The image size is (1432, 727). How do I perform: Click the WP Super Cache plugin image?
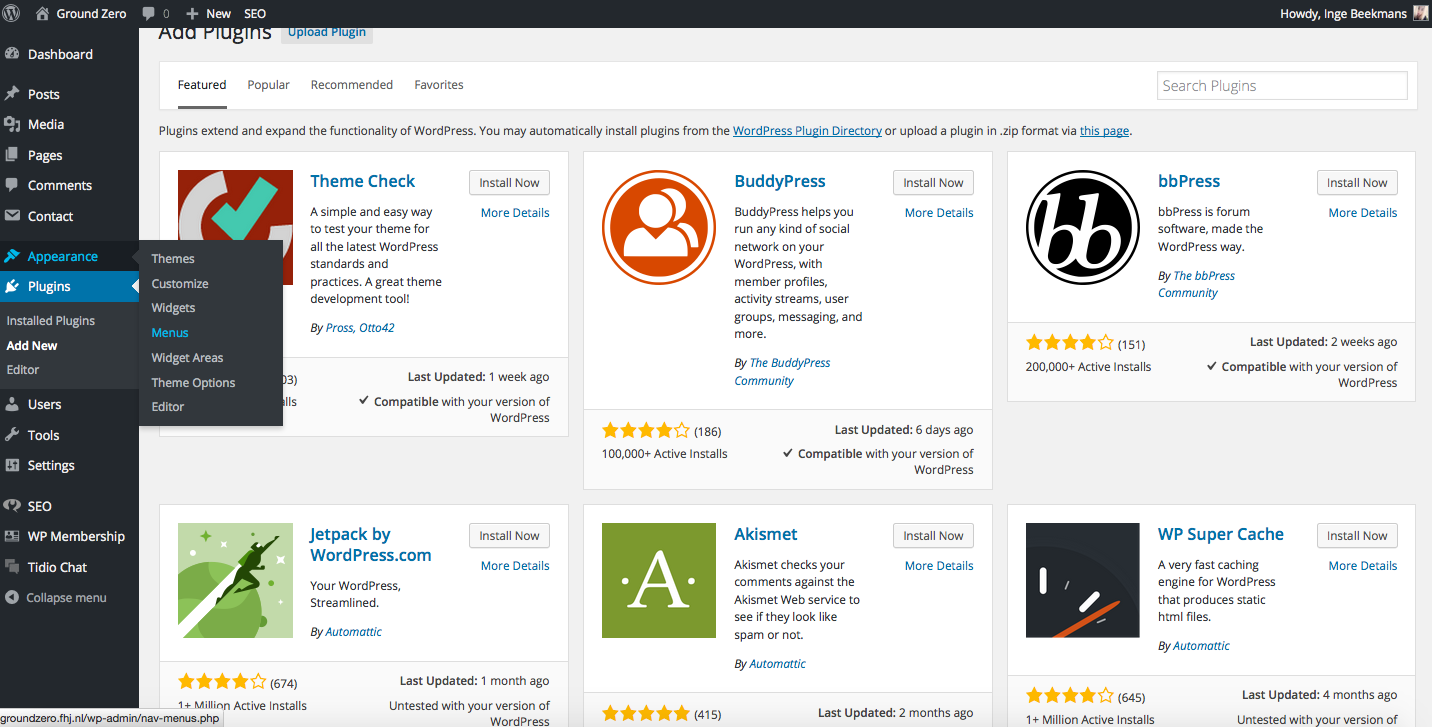(x=1083, y=580)
